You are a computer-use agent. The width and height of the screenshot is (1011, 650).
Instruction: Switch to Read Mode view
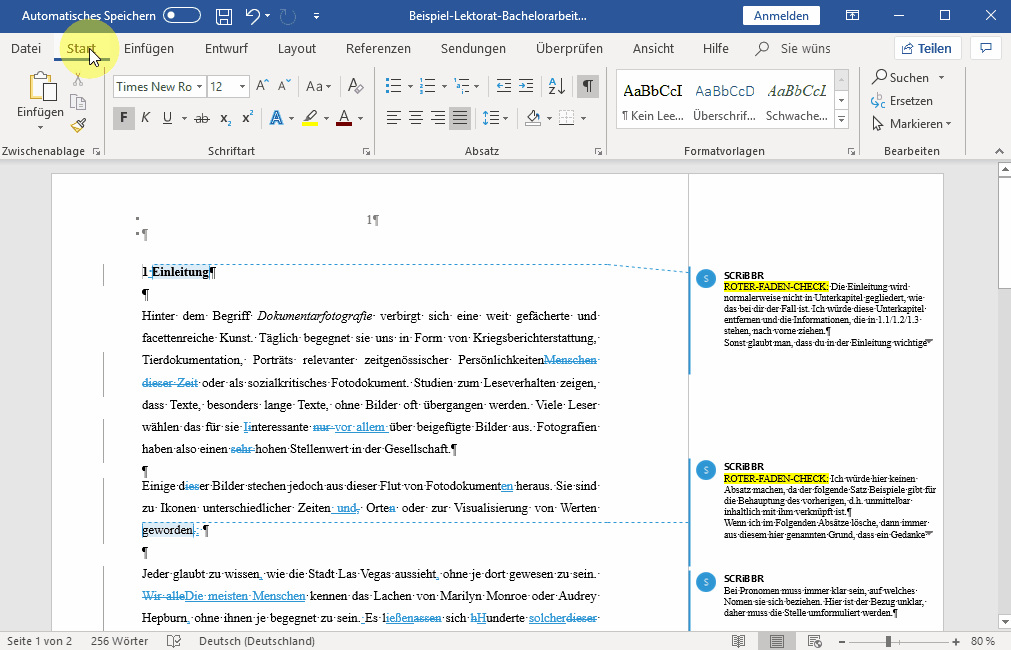[x=738, y=641]
